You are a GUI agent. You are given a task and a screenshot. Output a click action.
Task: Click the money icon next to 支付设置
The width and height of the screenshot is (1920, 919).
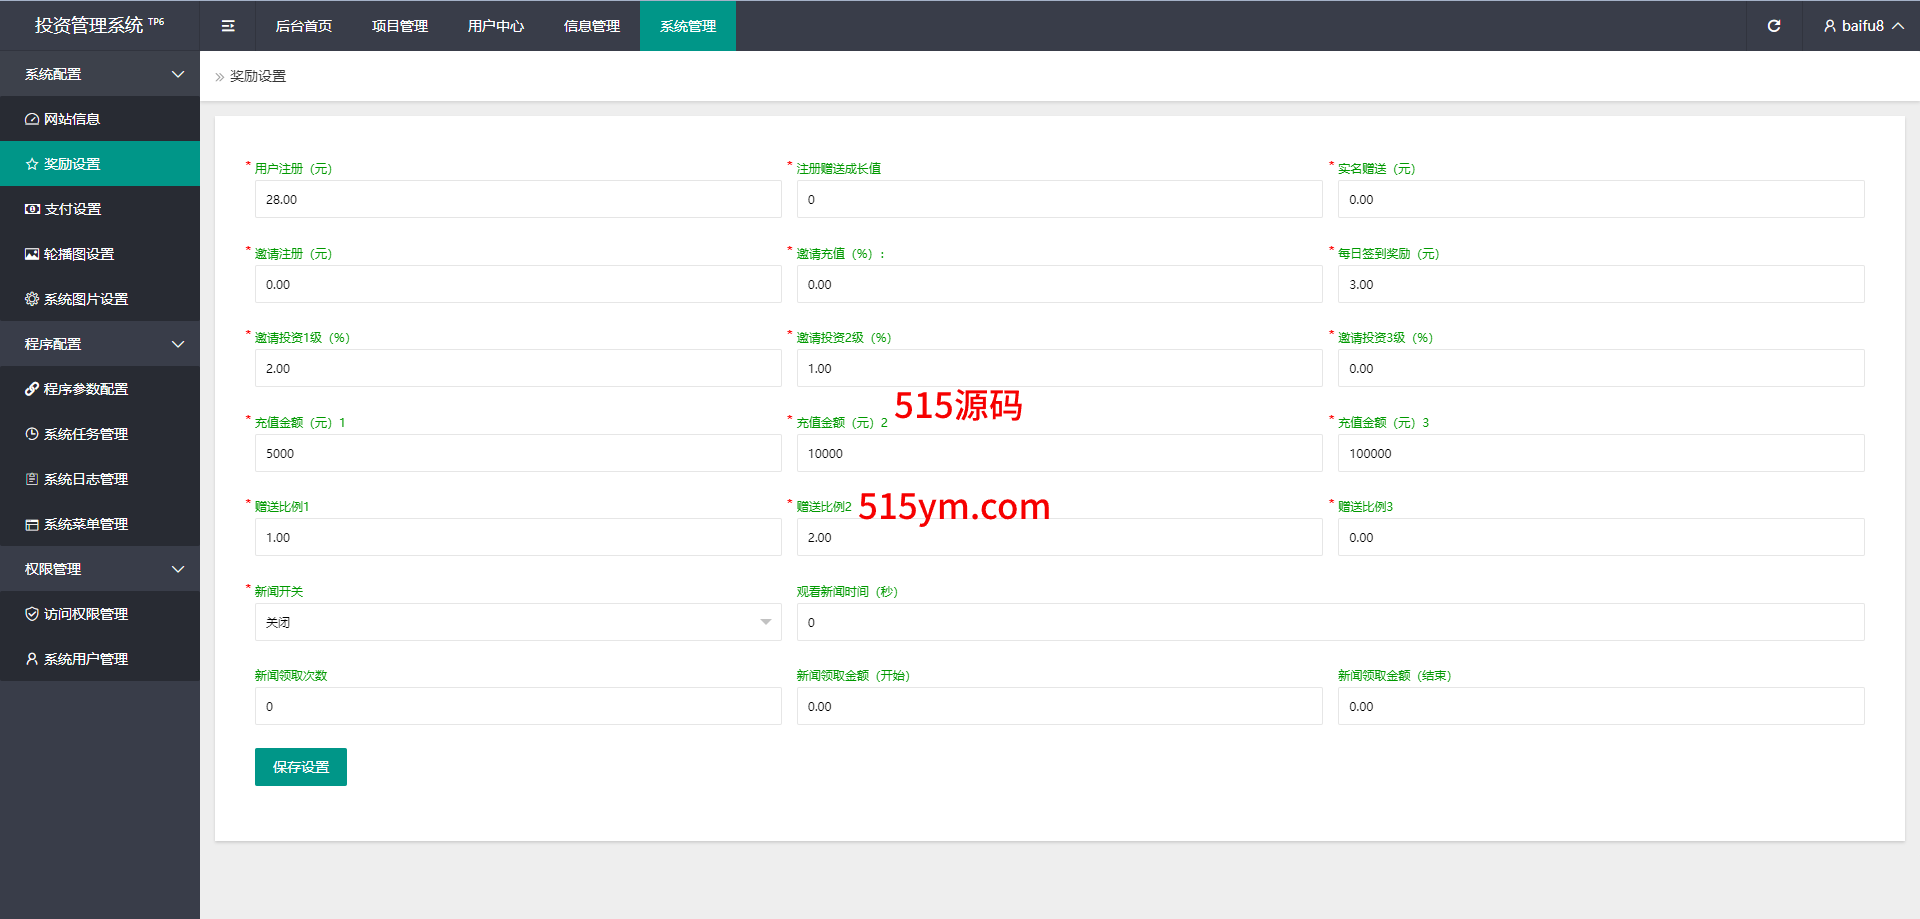(x=32, y=209)
